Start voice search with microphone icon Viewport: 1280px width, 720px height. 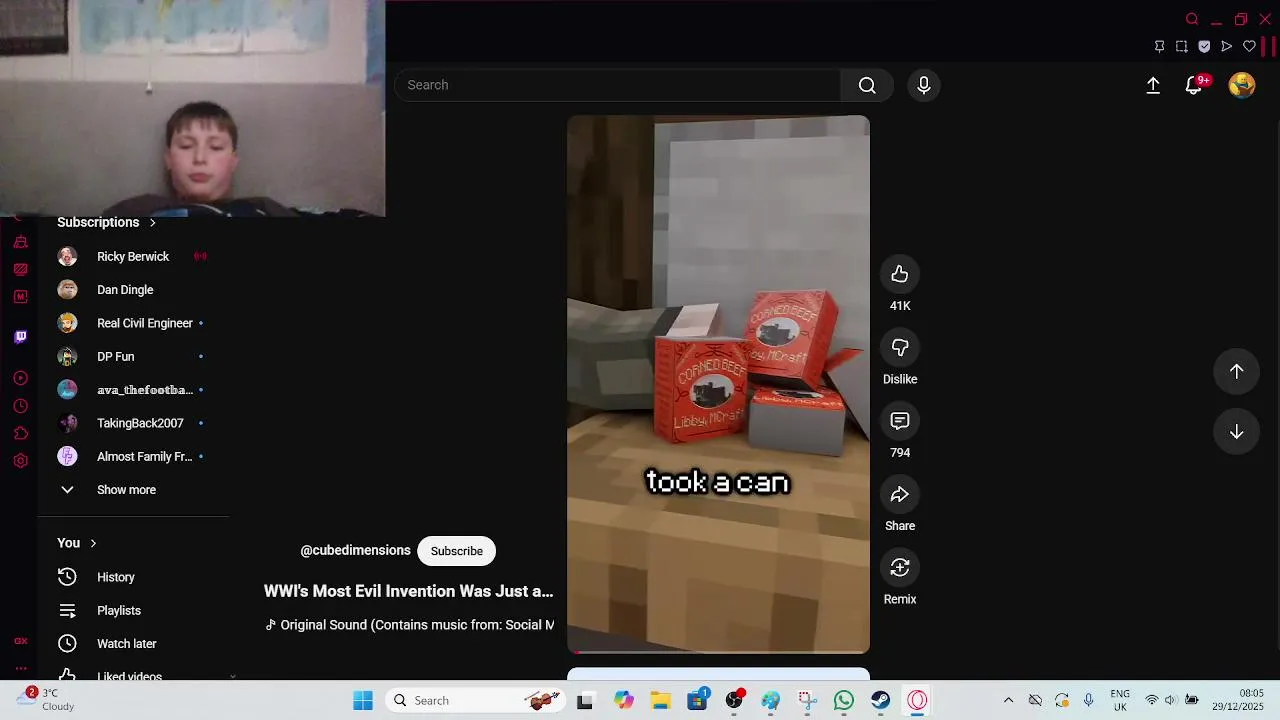point(924,85)
